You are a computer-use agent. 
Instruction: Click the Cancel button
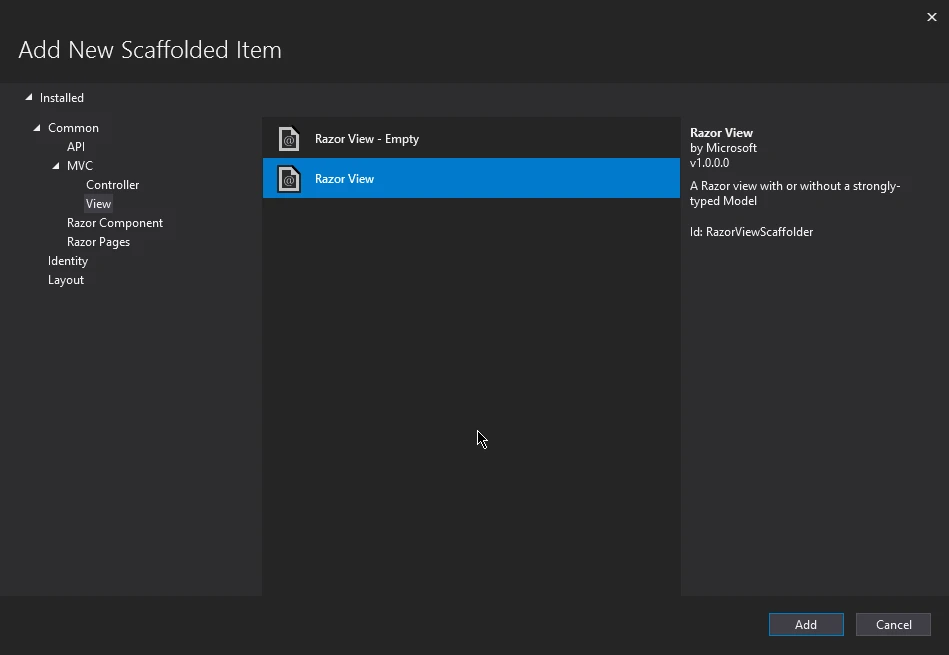pos(893,625)
